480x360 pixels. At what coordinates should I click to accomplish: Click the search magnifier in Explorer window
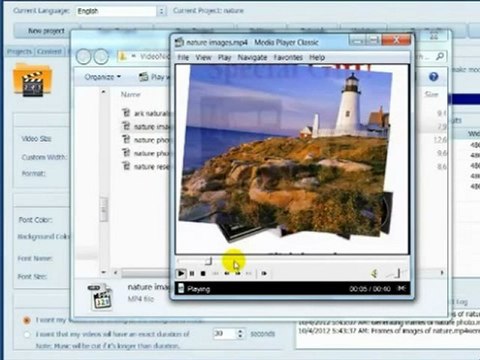coord(440,56)
